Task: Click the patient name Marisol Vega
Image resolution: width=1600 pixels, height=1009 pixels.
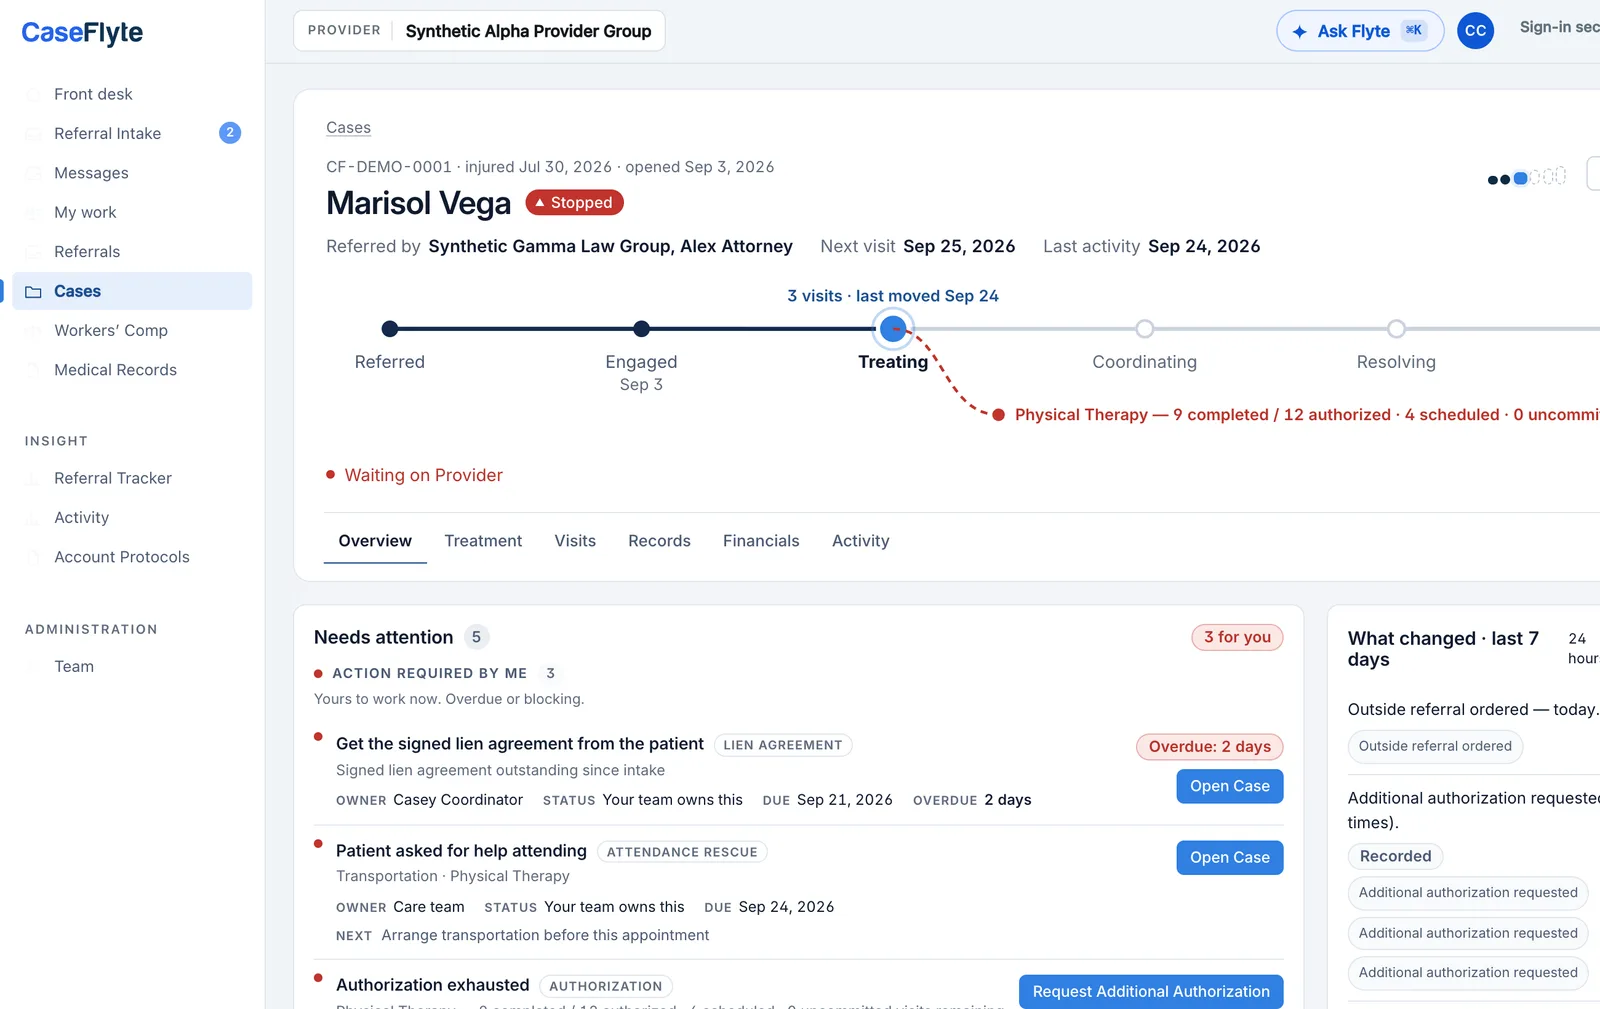Action: click(x=418, y=203)
